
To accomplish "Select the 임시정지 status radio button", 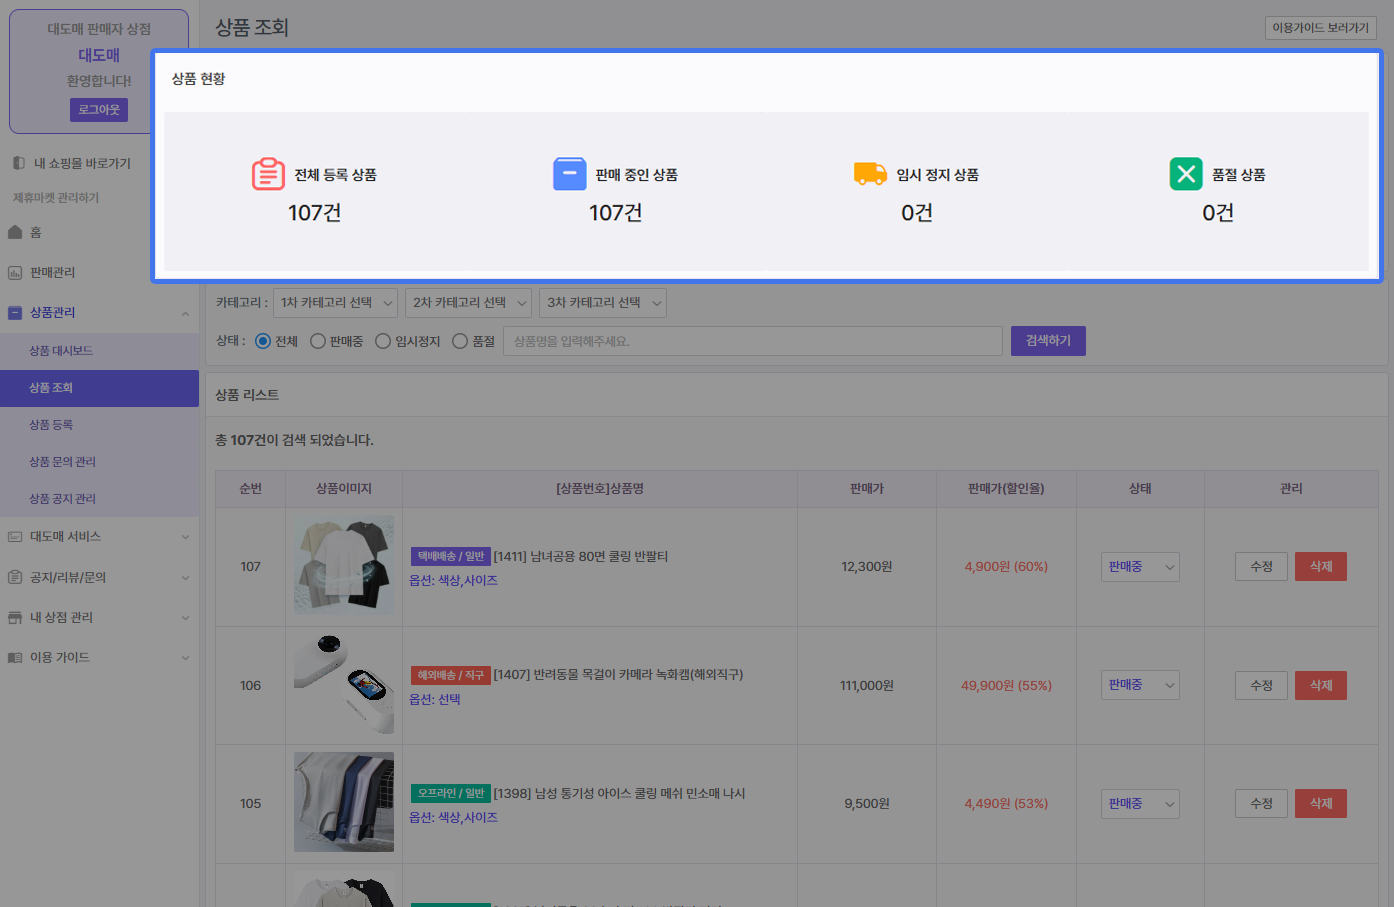I will [383, 342].
